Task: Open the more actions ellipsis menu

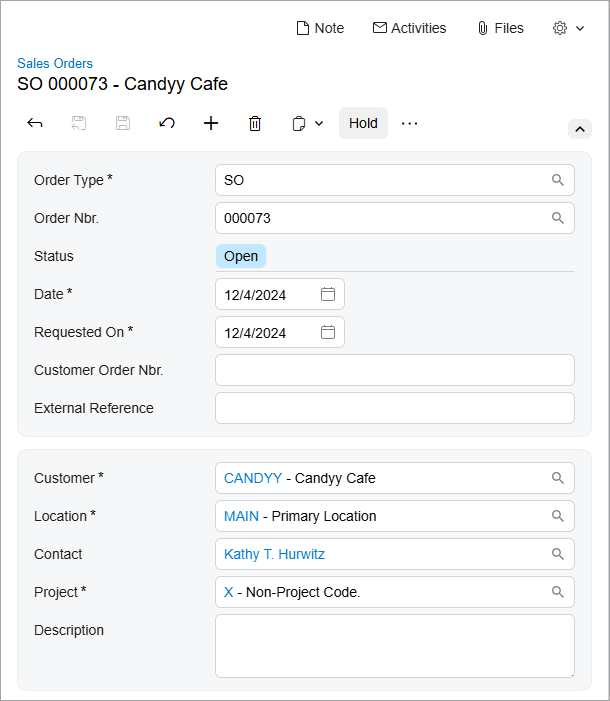Action: pyautogui.click(x=409, y=123)
